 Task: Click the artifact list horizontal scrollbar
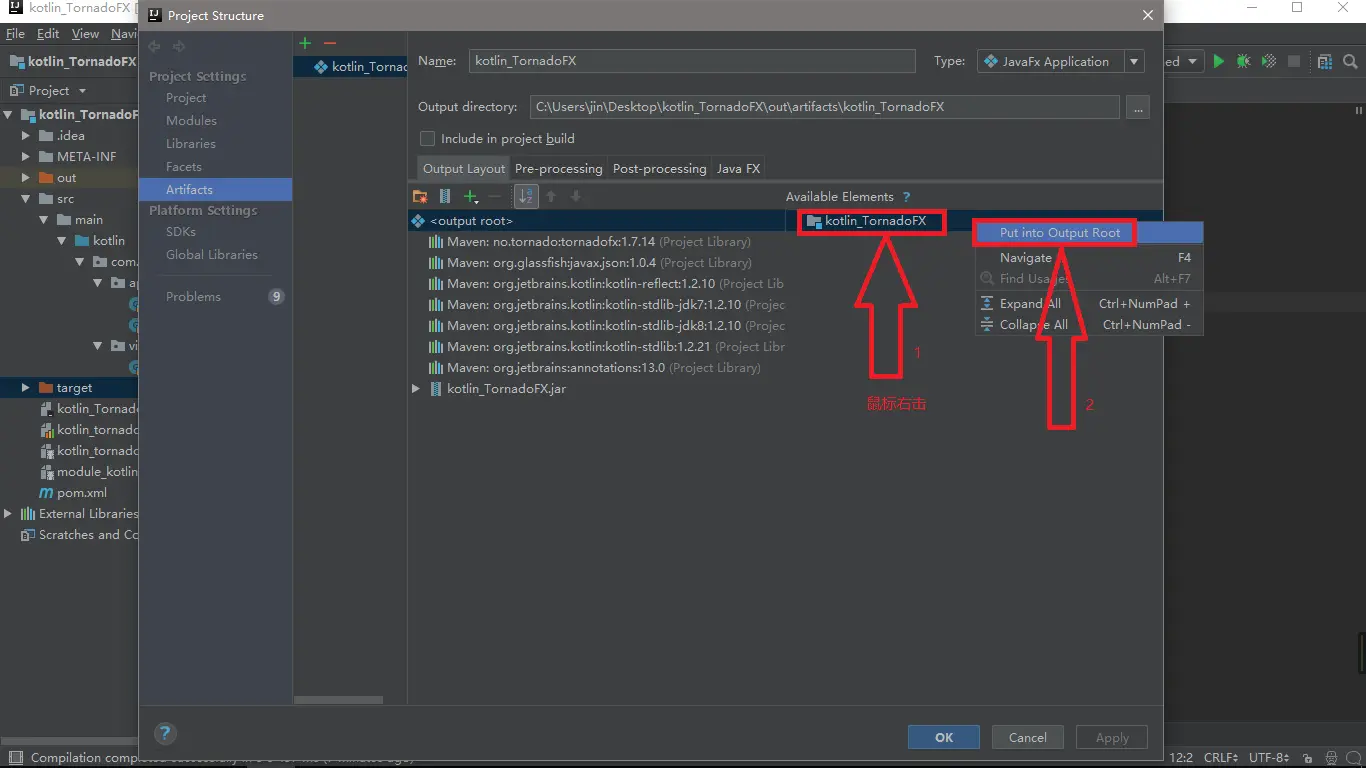(338, 699)
